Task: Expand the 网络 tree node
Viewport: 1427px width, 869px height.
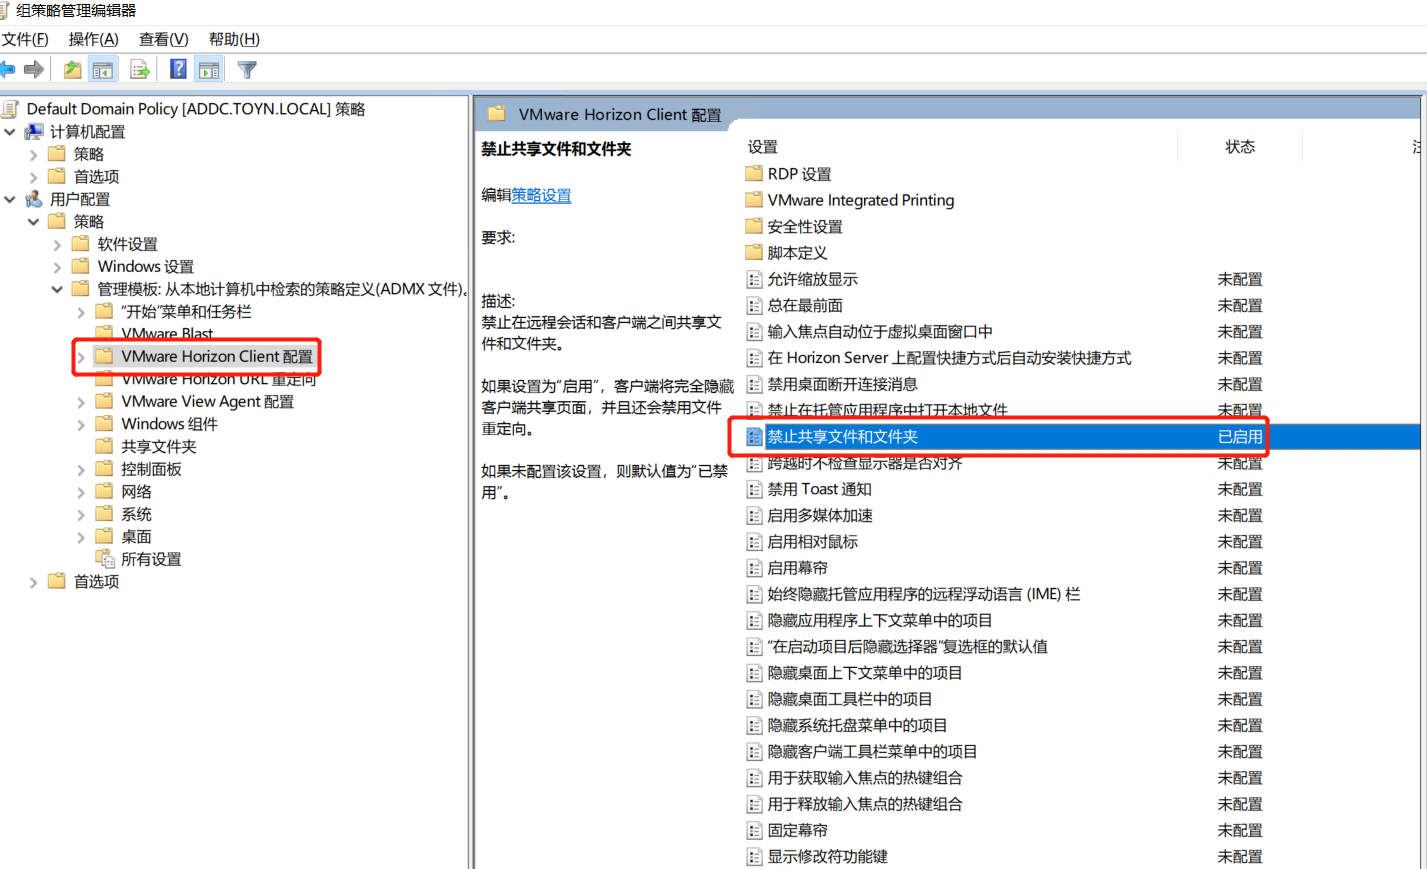Action: (x=81, y=492)
